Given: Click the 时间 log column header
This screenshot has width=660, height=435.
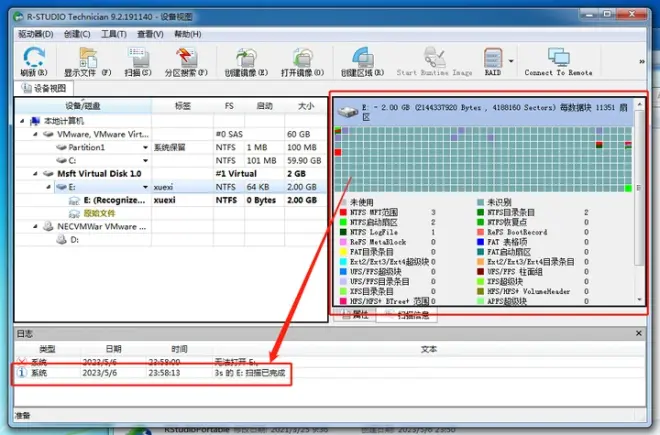Looking at the screenshot, I should 179,349.
